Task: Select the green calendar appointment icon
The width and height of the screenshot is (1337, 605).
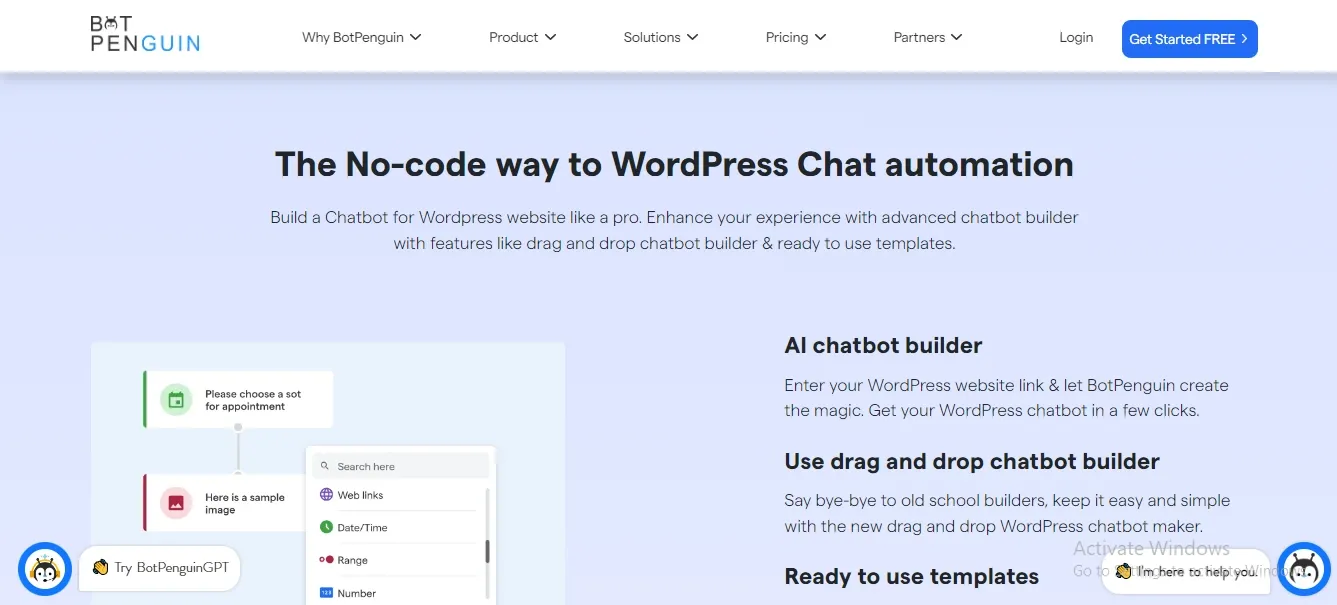Action: [176, 400]
